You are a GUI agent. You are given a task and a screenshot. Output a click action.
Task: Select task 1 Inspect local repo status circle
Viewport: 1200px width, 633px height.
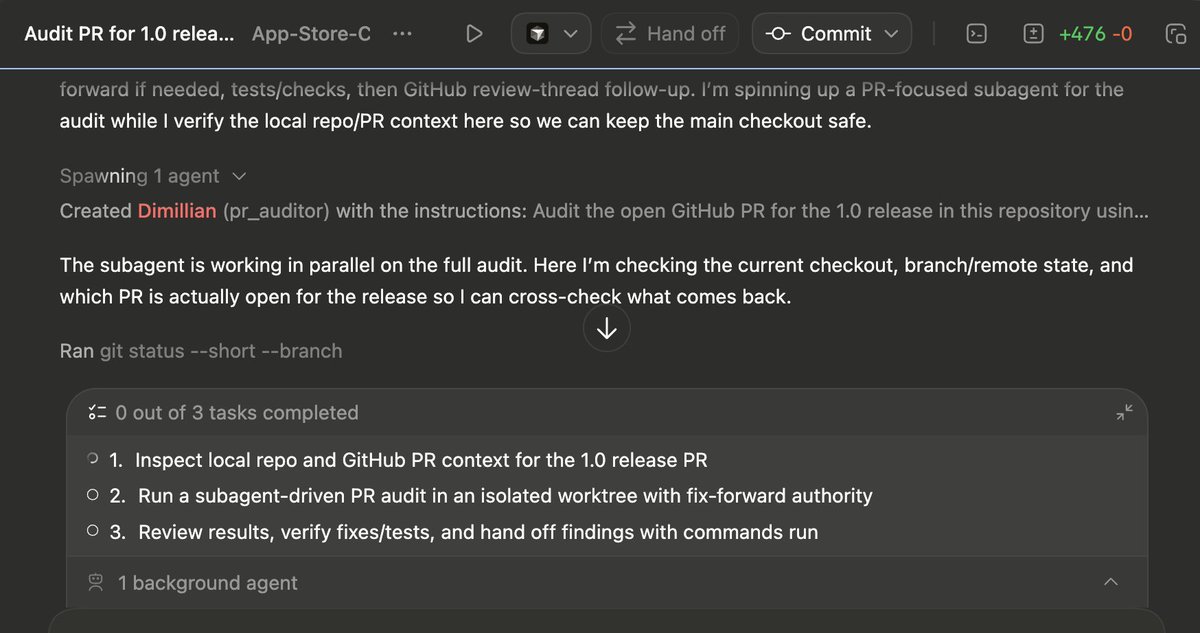click(x=93, y=459)
